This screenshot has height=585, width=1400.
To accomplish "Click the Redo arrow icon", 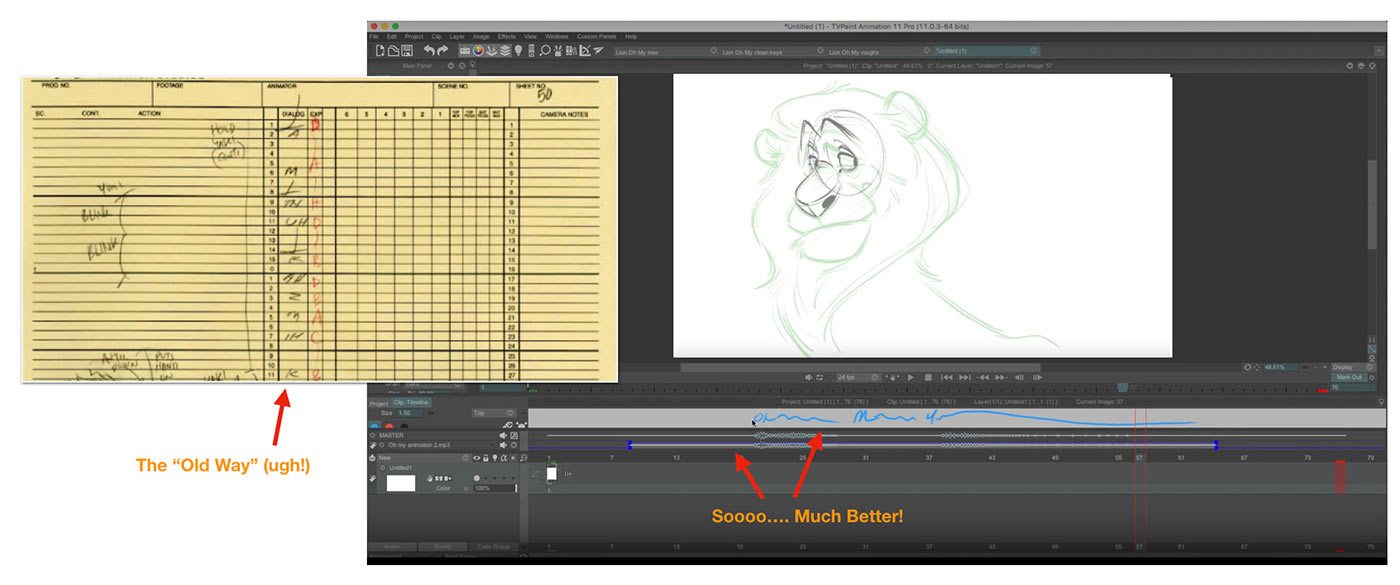I will pos(443,51).
